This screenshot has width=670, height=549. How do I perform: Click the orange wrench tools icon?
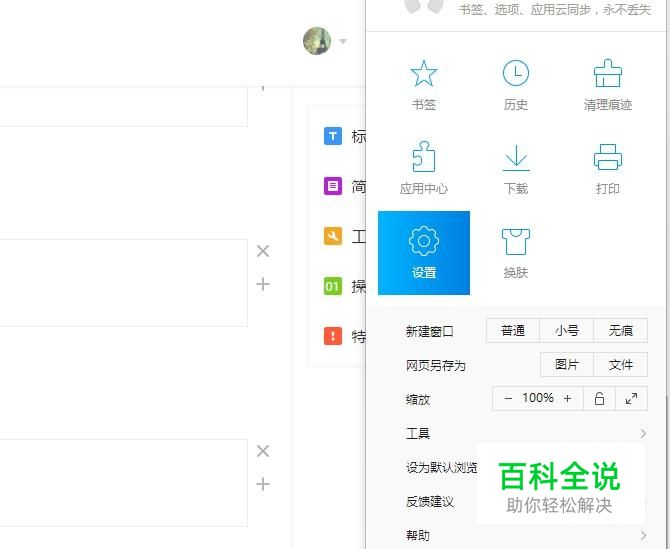(333, 236)
